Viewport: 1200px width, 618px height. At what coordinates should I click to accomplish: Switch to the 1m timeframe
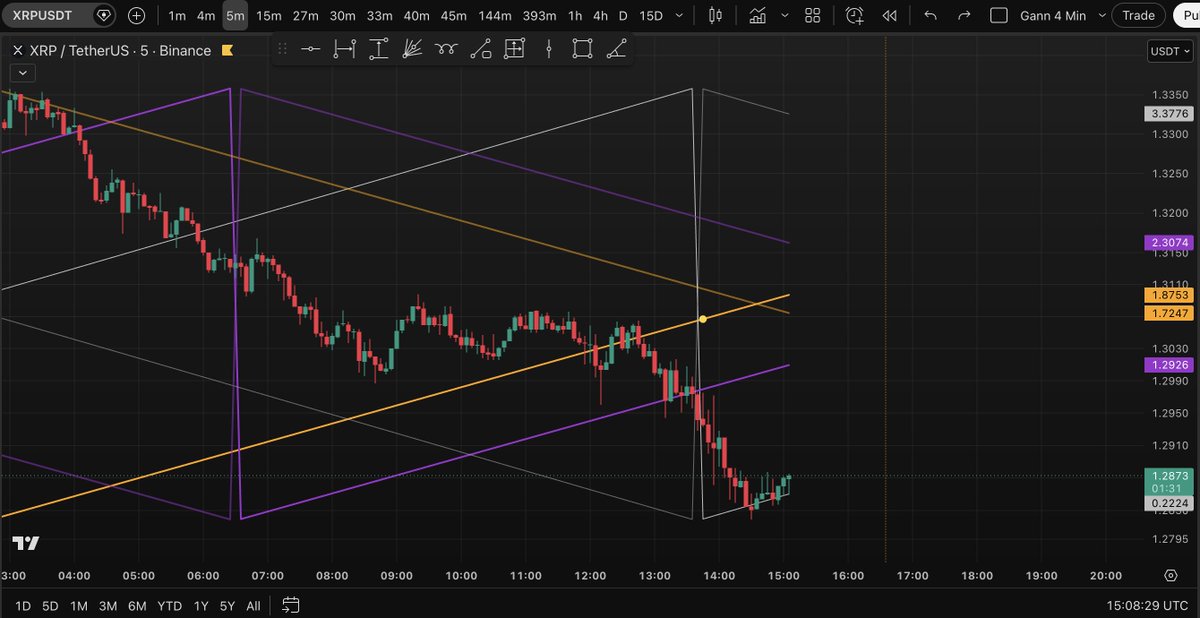[x=177, y=15]
